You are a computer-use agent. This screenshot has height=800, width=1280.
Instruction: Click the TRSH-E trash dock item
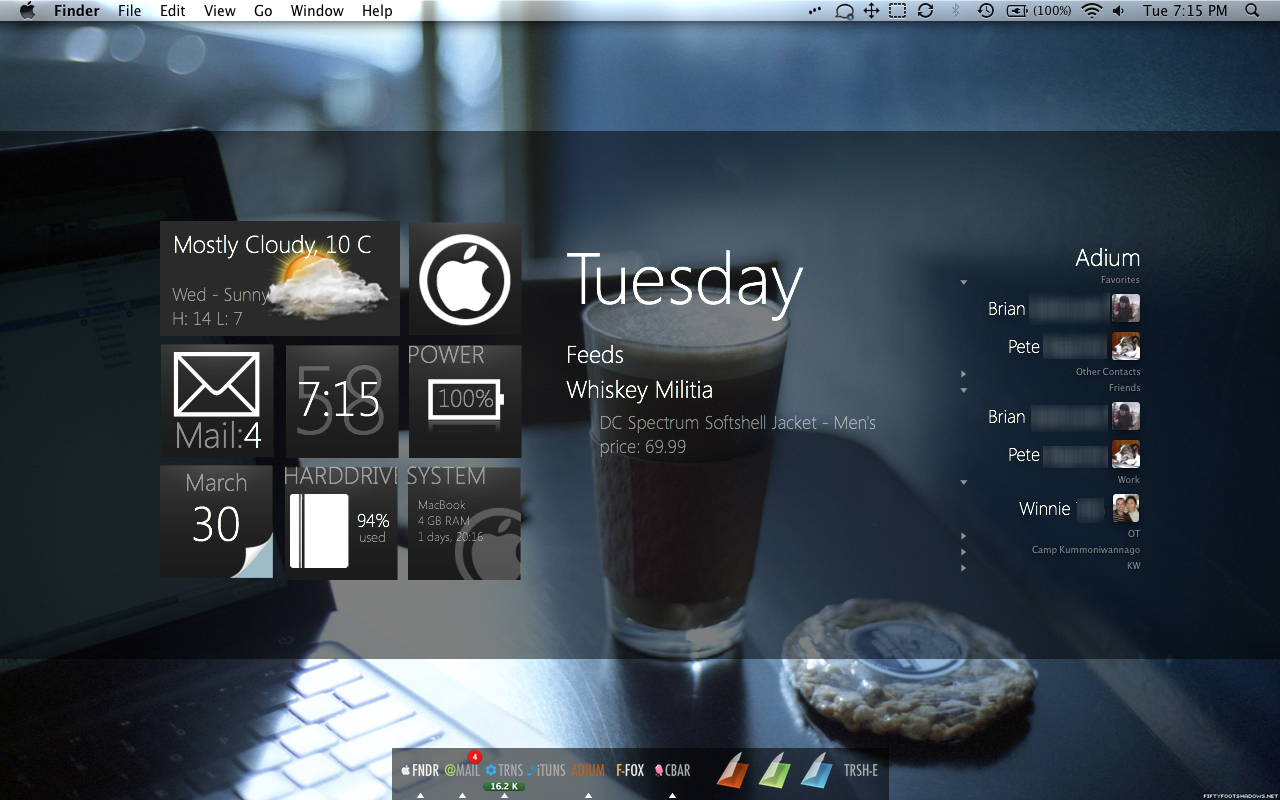(x=860, y=771)
